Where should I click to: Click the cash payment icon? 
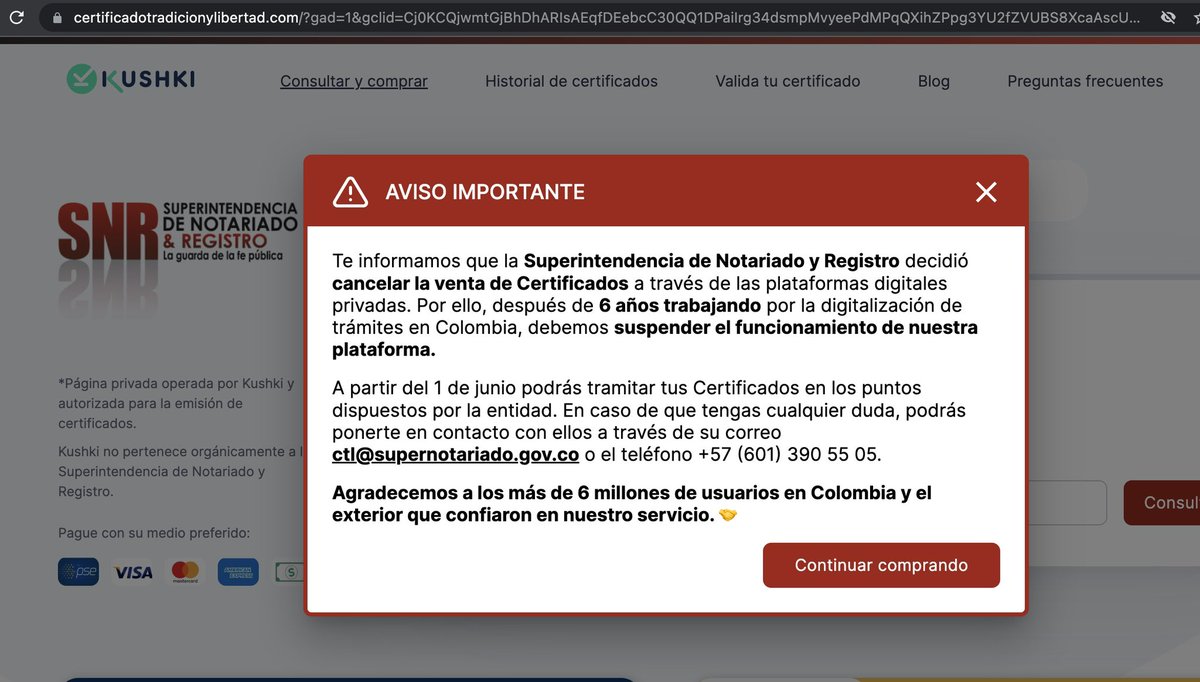289,572
